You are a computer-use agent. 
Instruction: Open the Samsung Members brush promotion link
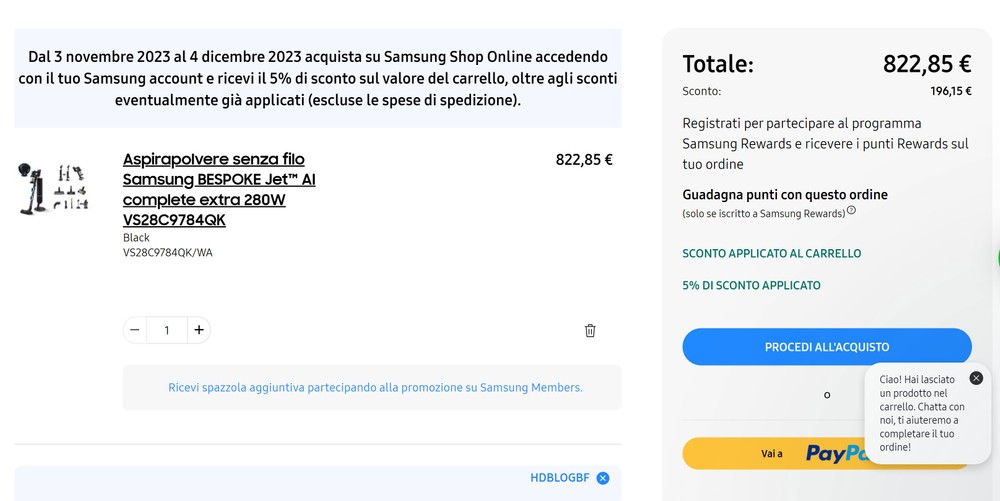click(x=375, y=388)
